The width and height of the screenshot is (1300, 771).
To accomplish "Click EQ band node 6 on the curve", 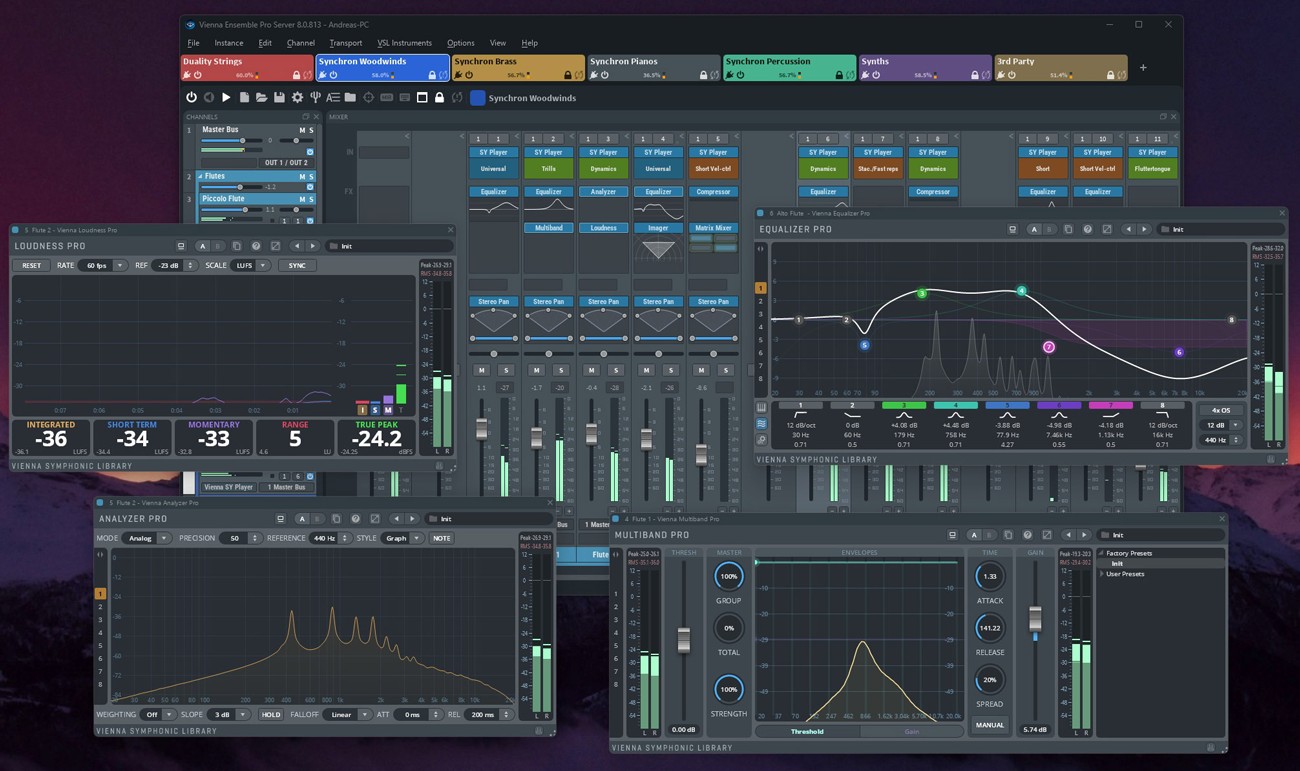I will (x=1179, y=352).
